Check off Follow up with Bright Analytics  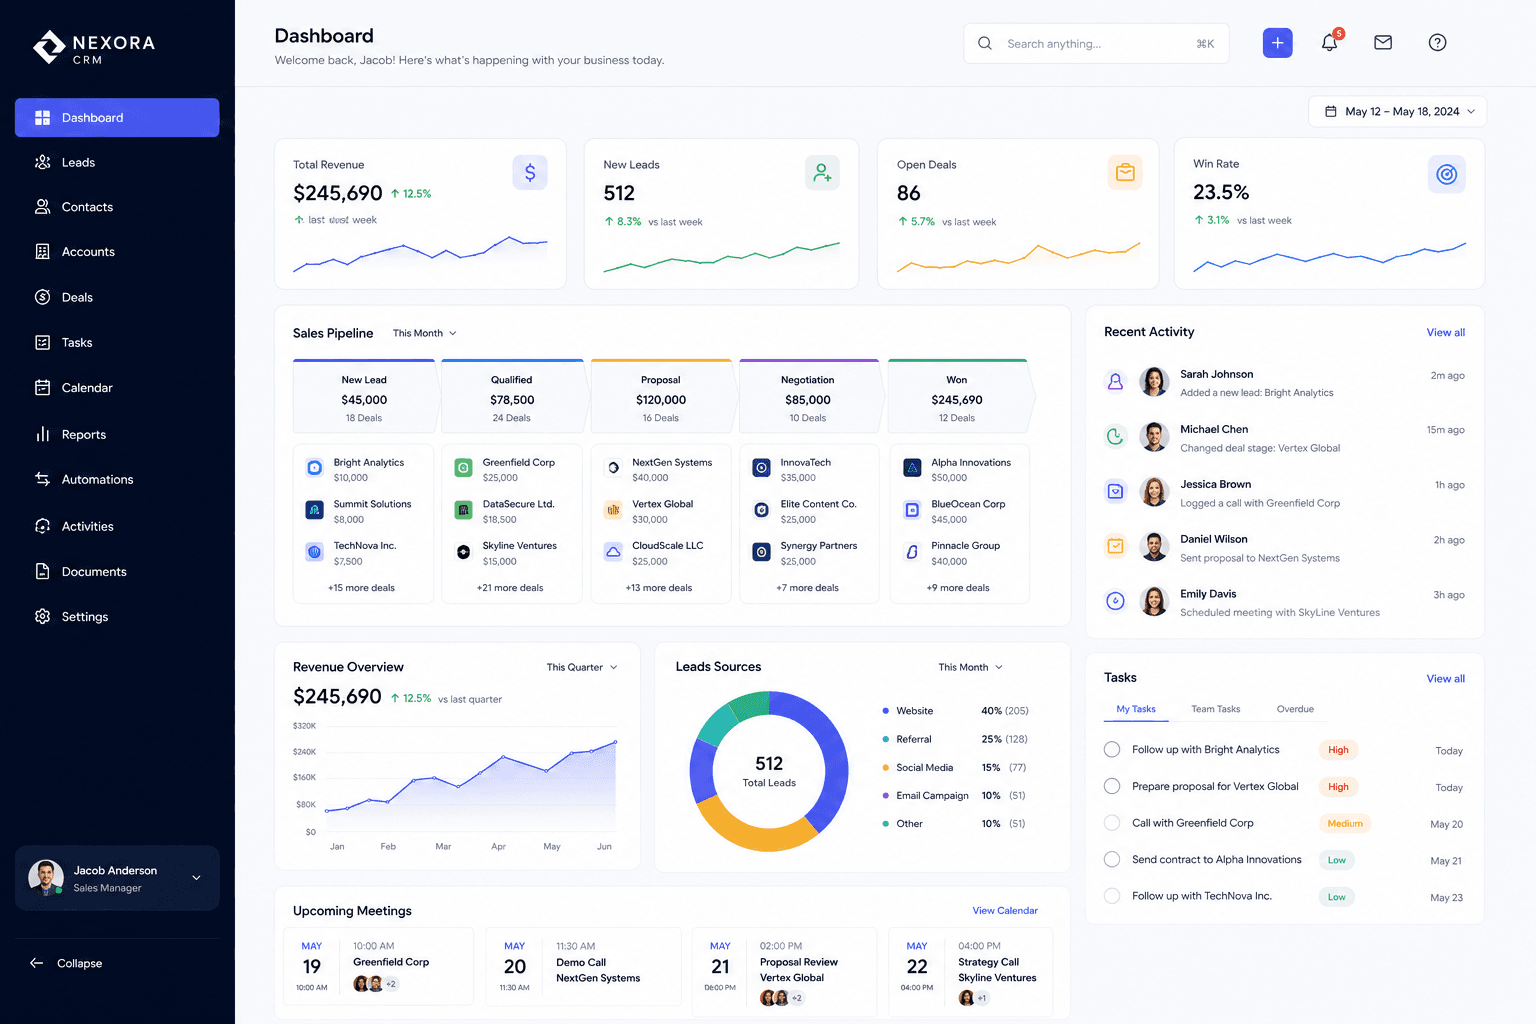(x=1112, y=750)
